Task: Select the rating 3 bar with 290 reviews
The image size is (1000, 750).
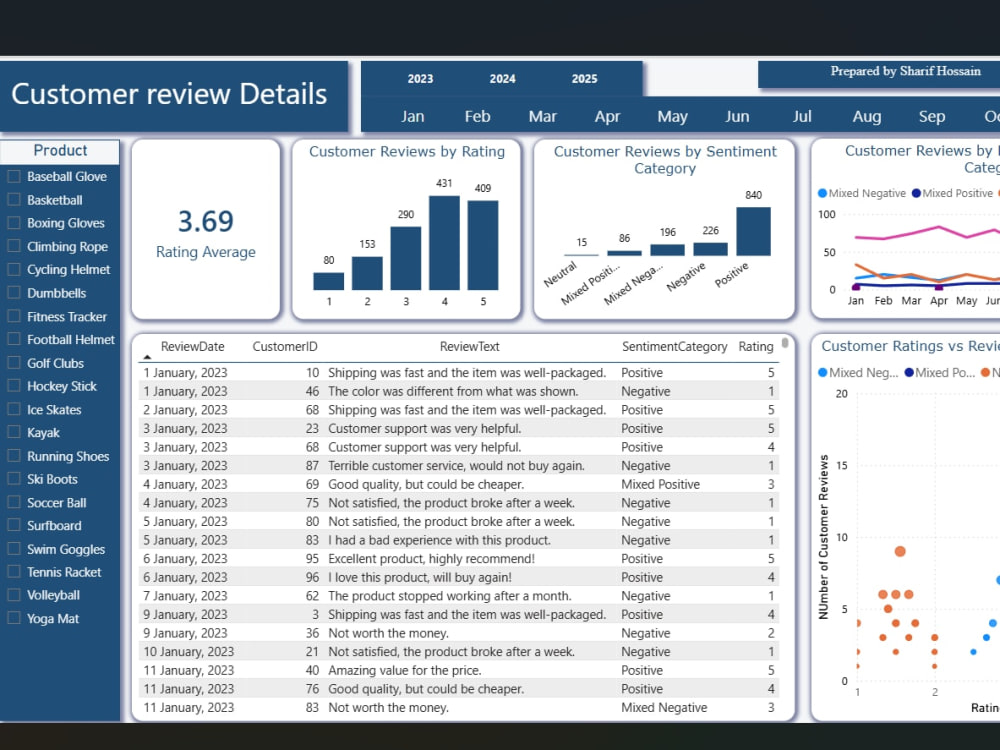Action: point(406,258)
